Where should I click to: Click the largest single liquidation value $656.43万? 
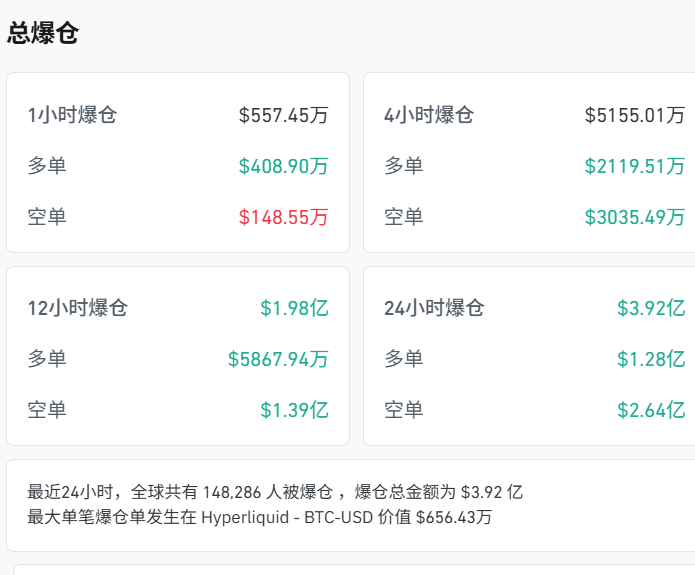tap(454, 517)
